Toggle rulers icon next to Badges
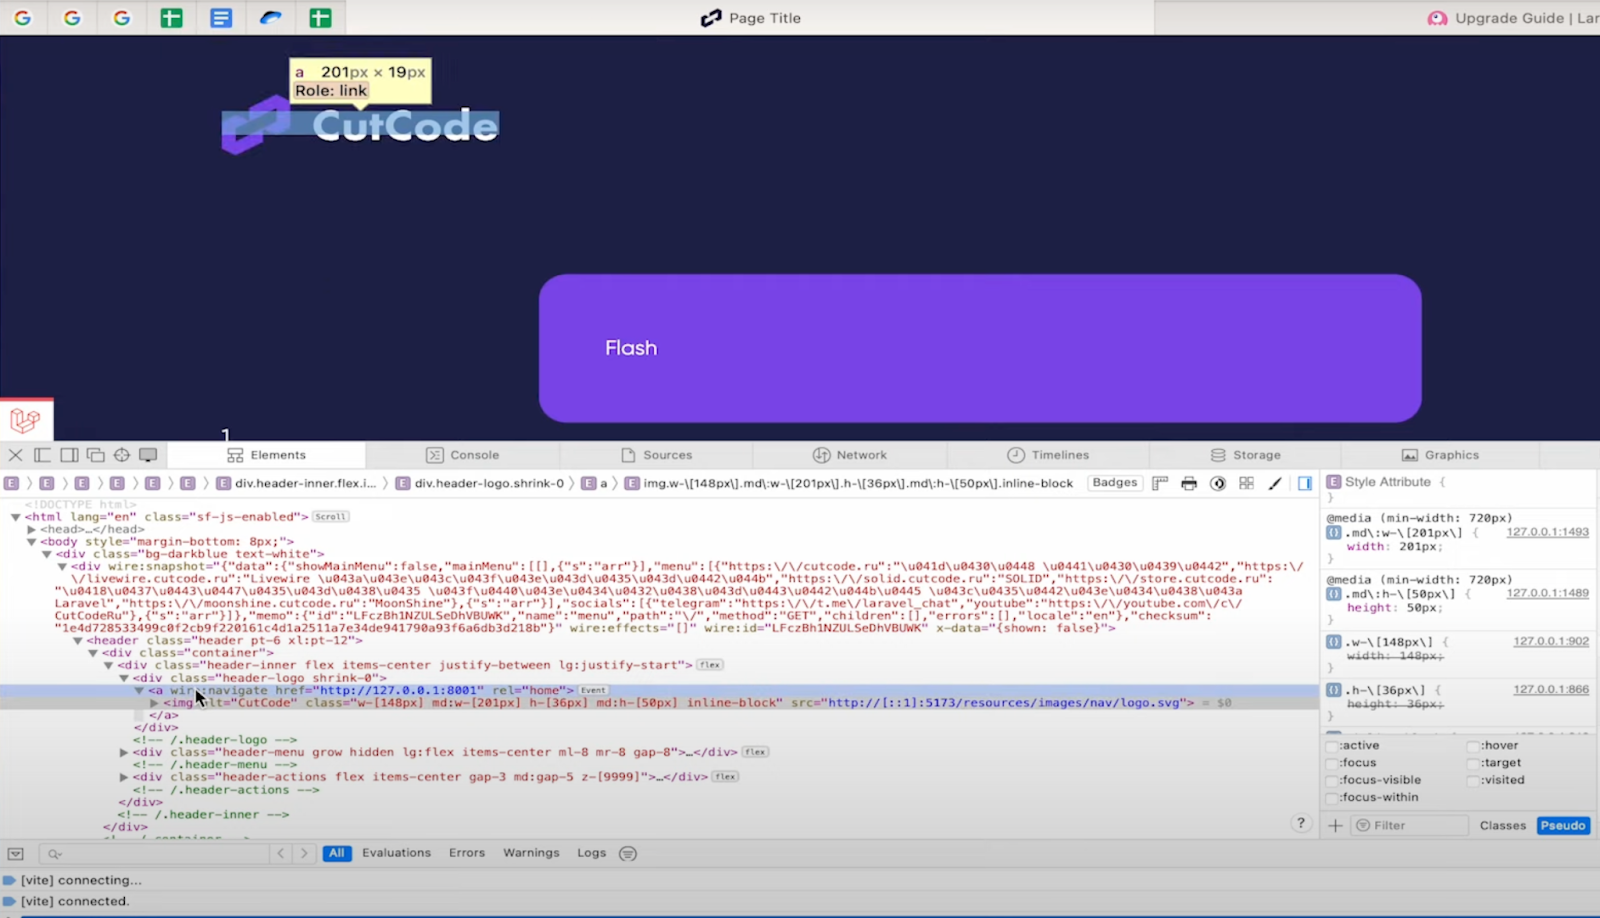This screenshot has height=918, width=1600. coord(1160,483)
